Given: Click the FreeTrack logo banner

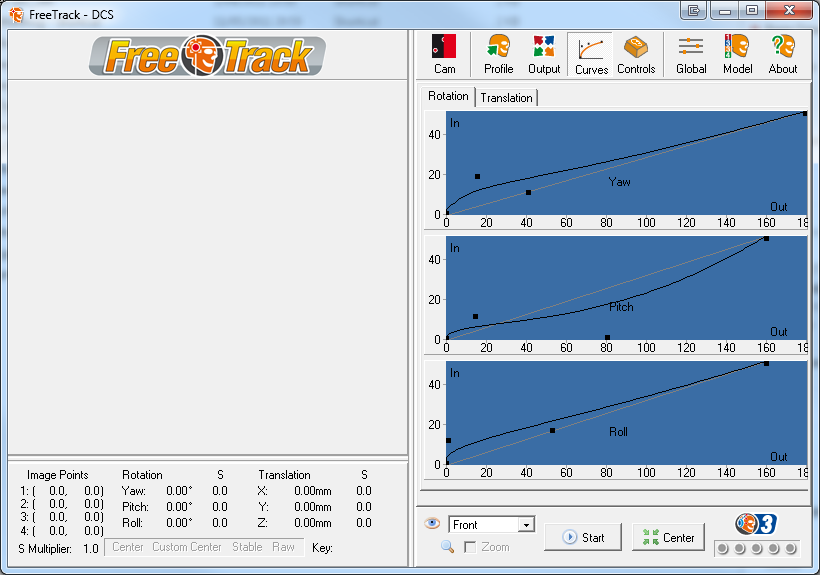Looking at the screenshot, I should tap(207, 55).
